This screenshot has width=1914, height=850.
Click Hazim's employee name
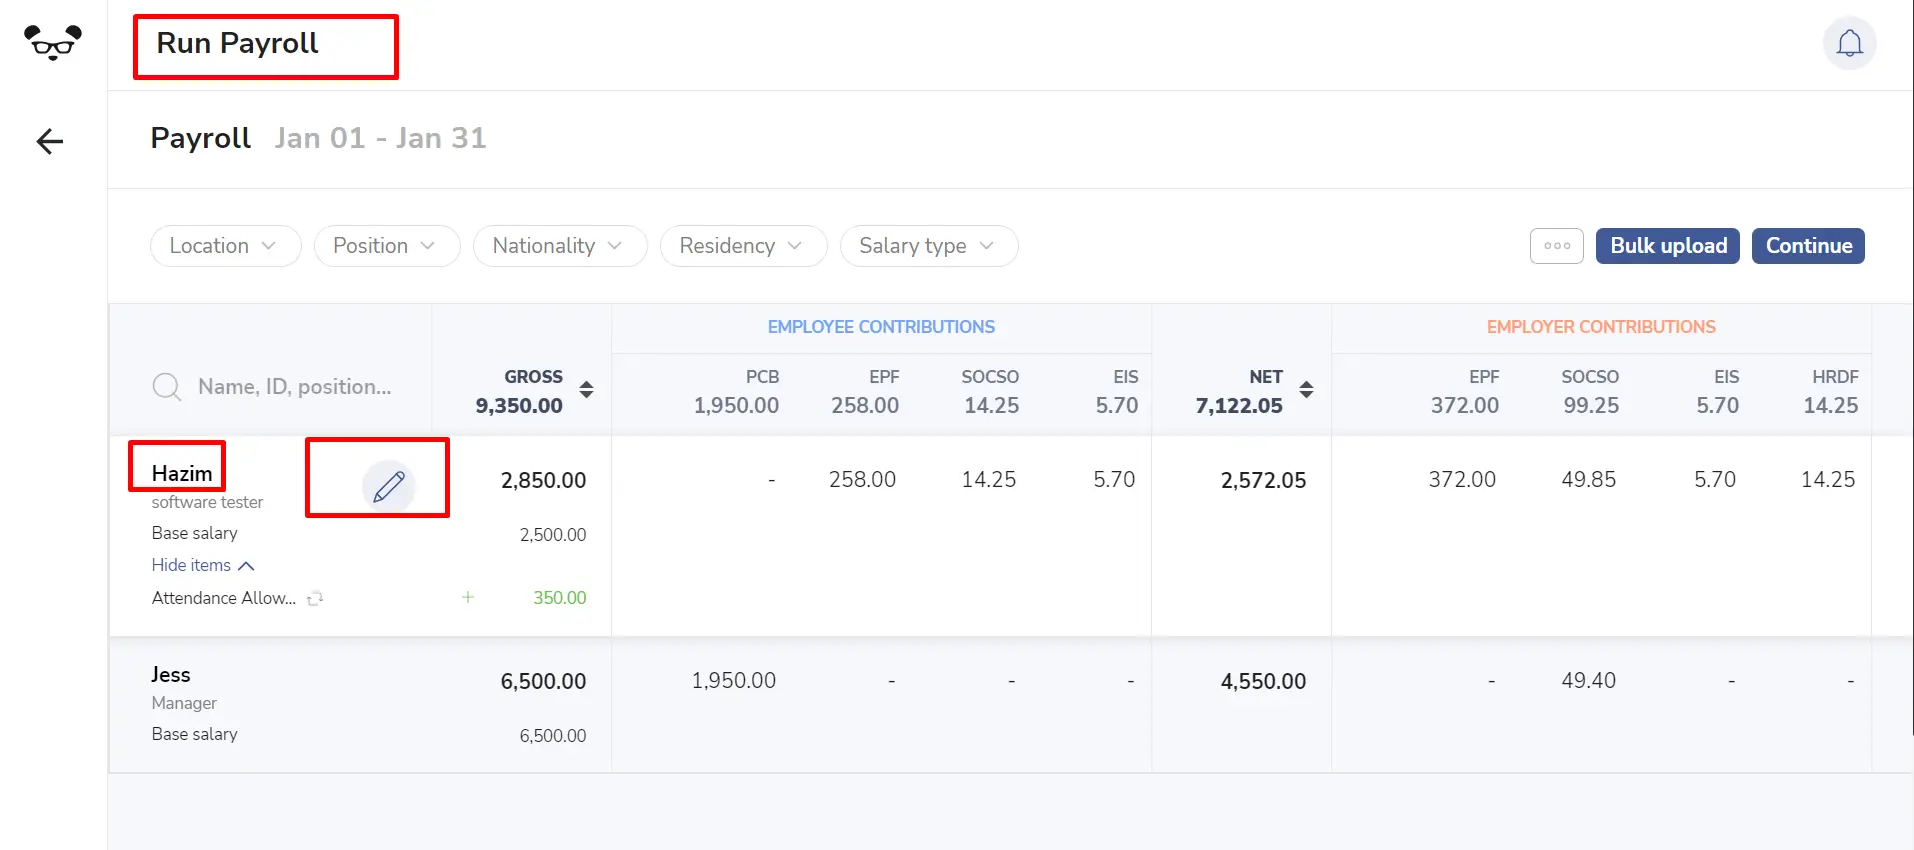point(182,473)
